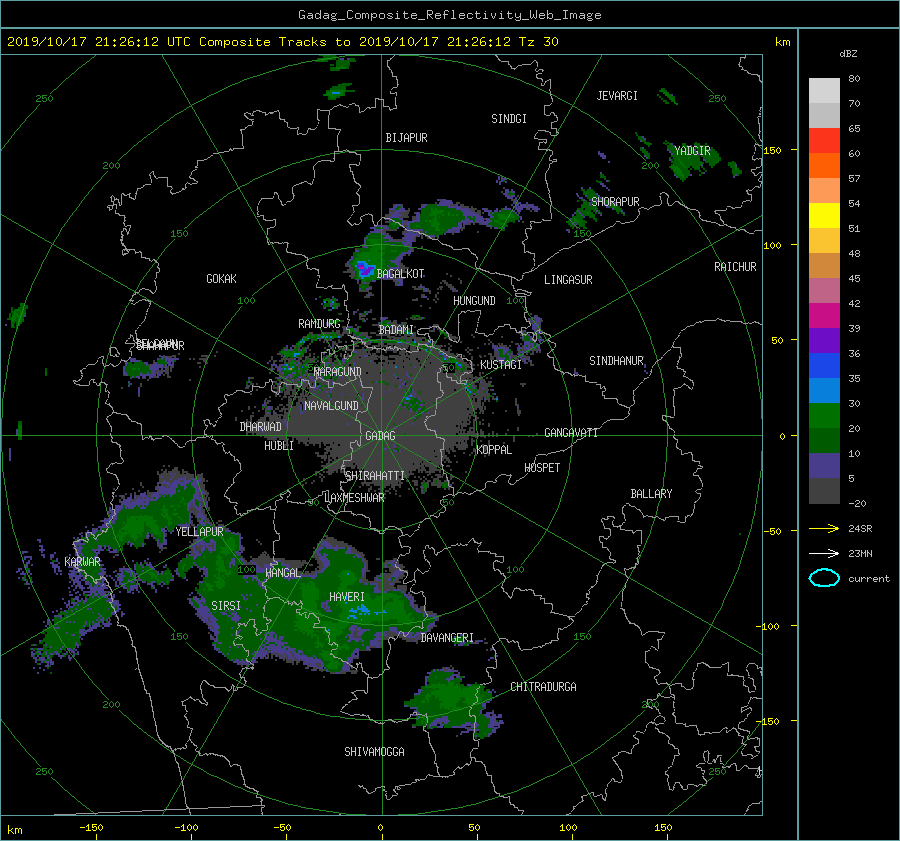
Task: Pick the bright green swatch between 30 and 20
Action: click(824, 416)
